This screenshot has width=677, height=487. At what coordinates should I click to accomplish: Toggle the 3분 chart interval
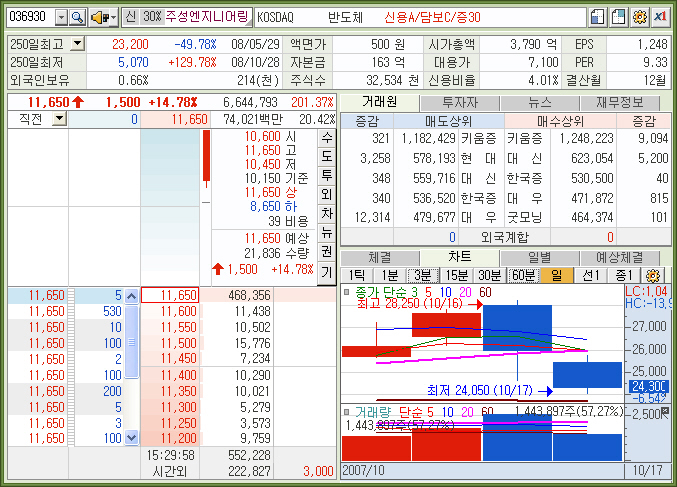click(422, 275)
